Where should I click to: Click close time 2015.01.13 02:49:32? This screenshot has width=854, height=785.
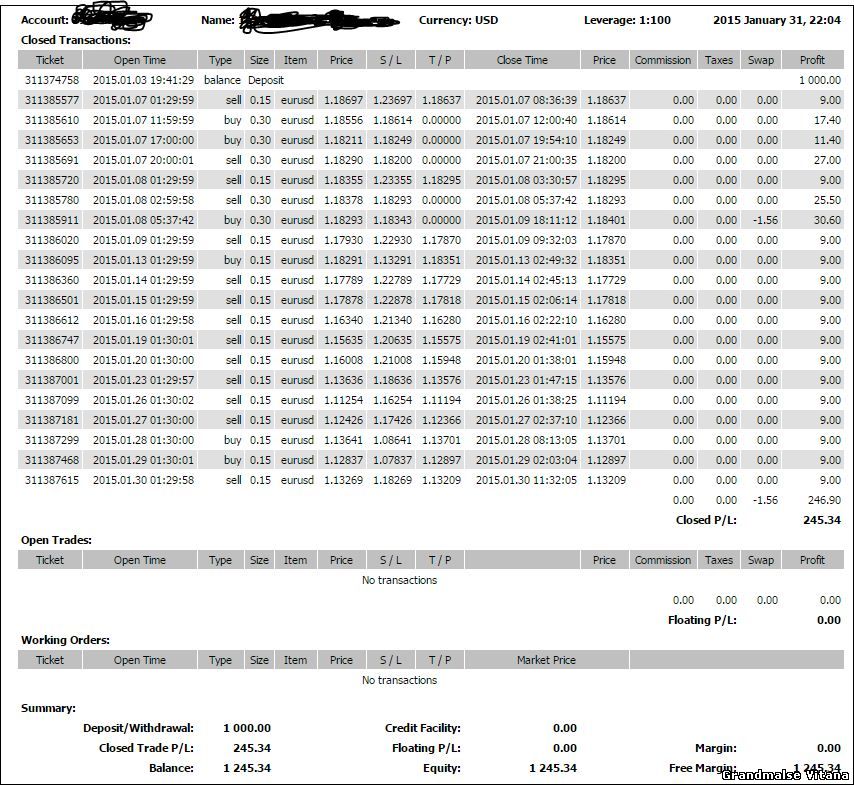pos(526,260)
